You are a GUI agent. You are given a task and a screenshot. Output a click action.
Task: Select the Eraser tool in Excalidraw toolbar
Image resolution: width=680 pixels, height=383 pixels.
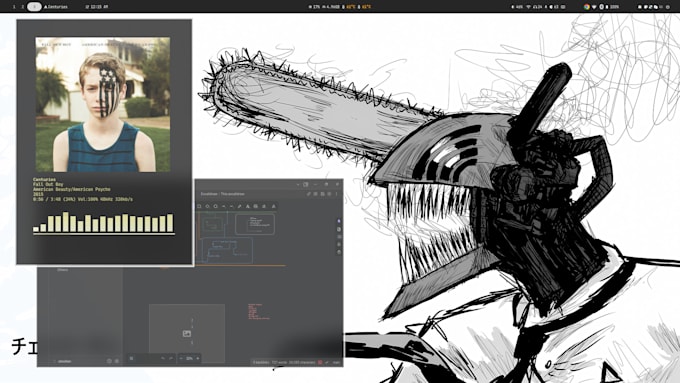point(264,206)
